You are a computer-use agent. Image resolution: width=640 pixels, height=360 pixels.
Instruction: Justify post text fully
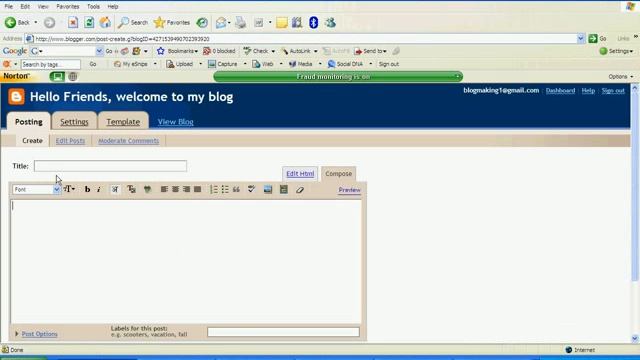pyautogui.click(x=198, y=189)
